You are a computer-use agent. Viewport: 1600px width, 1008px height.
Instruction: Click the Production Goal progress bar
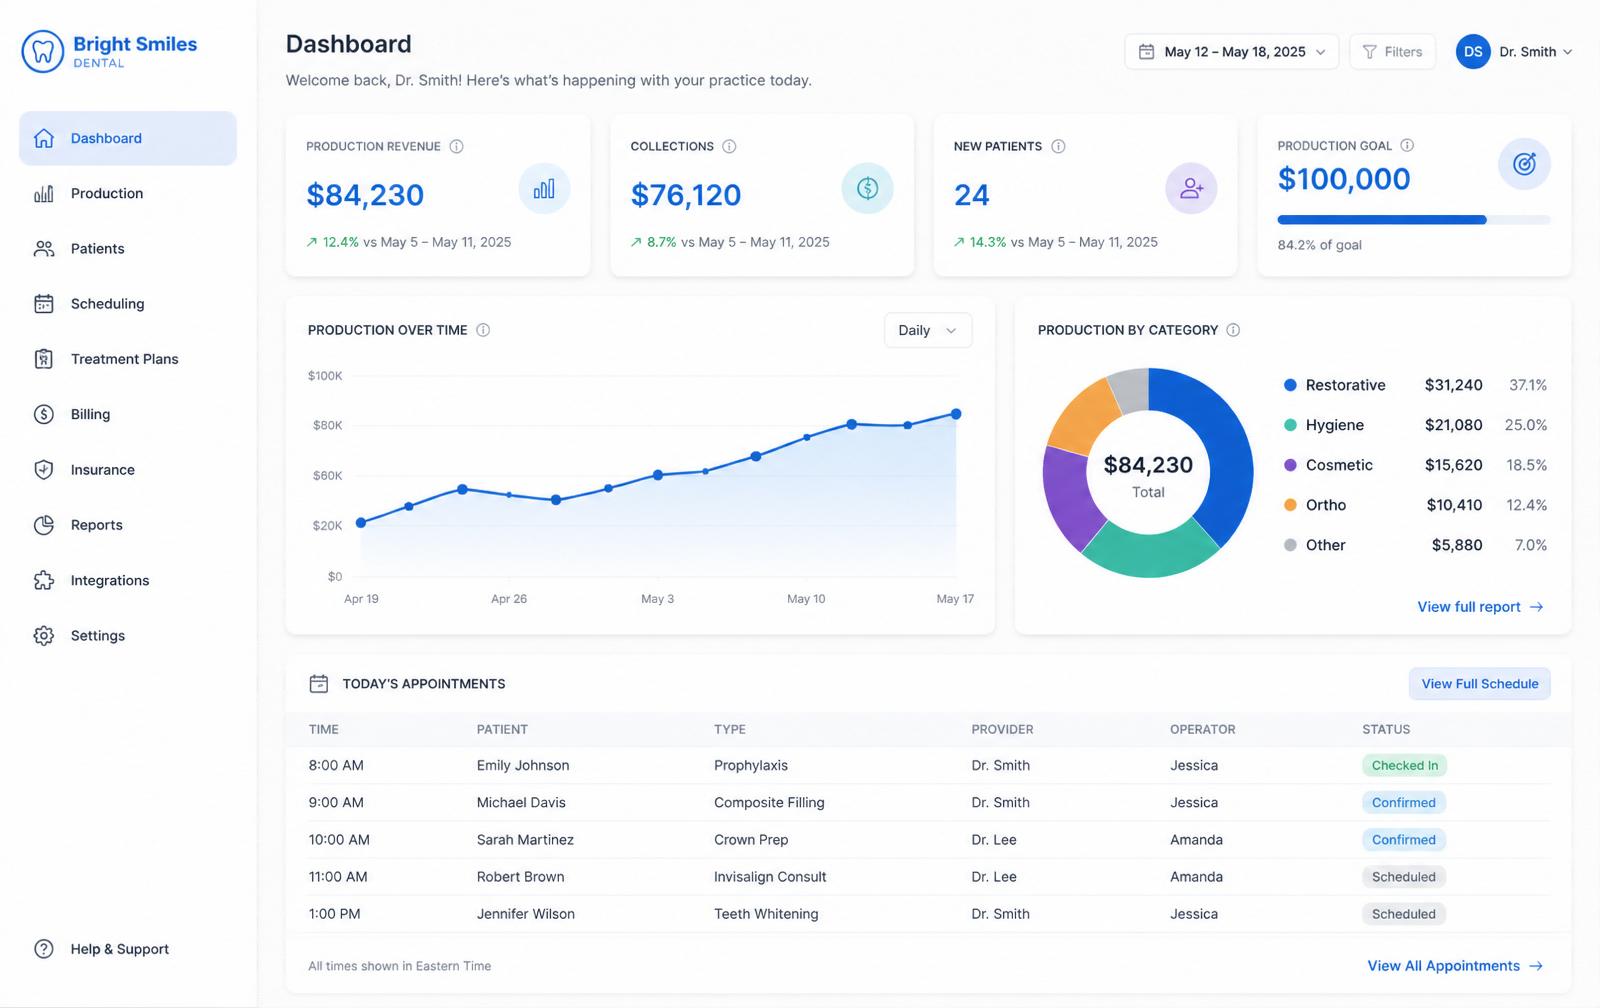coord(1414,220)
